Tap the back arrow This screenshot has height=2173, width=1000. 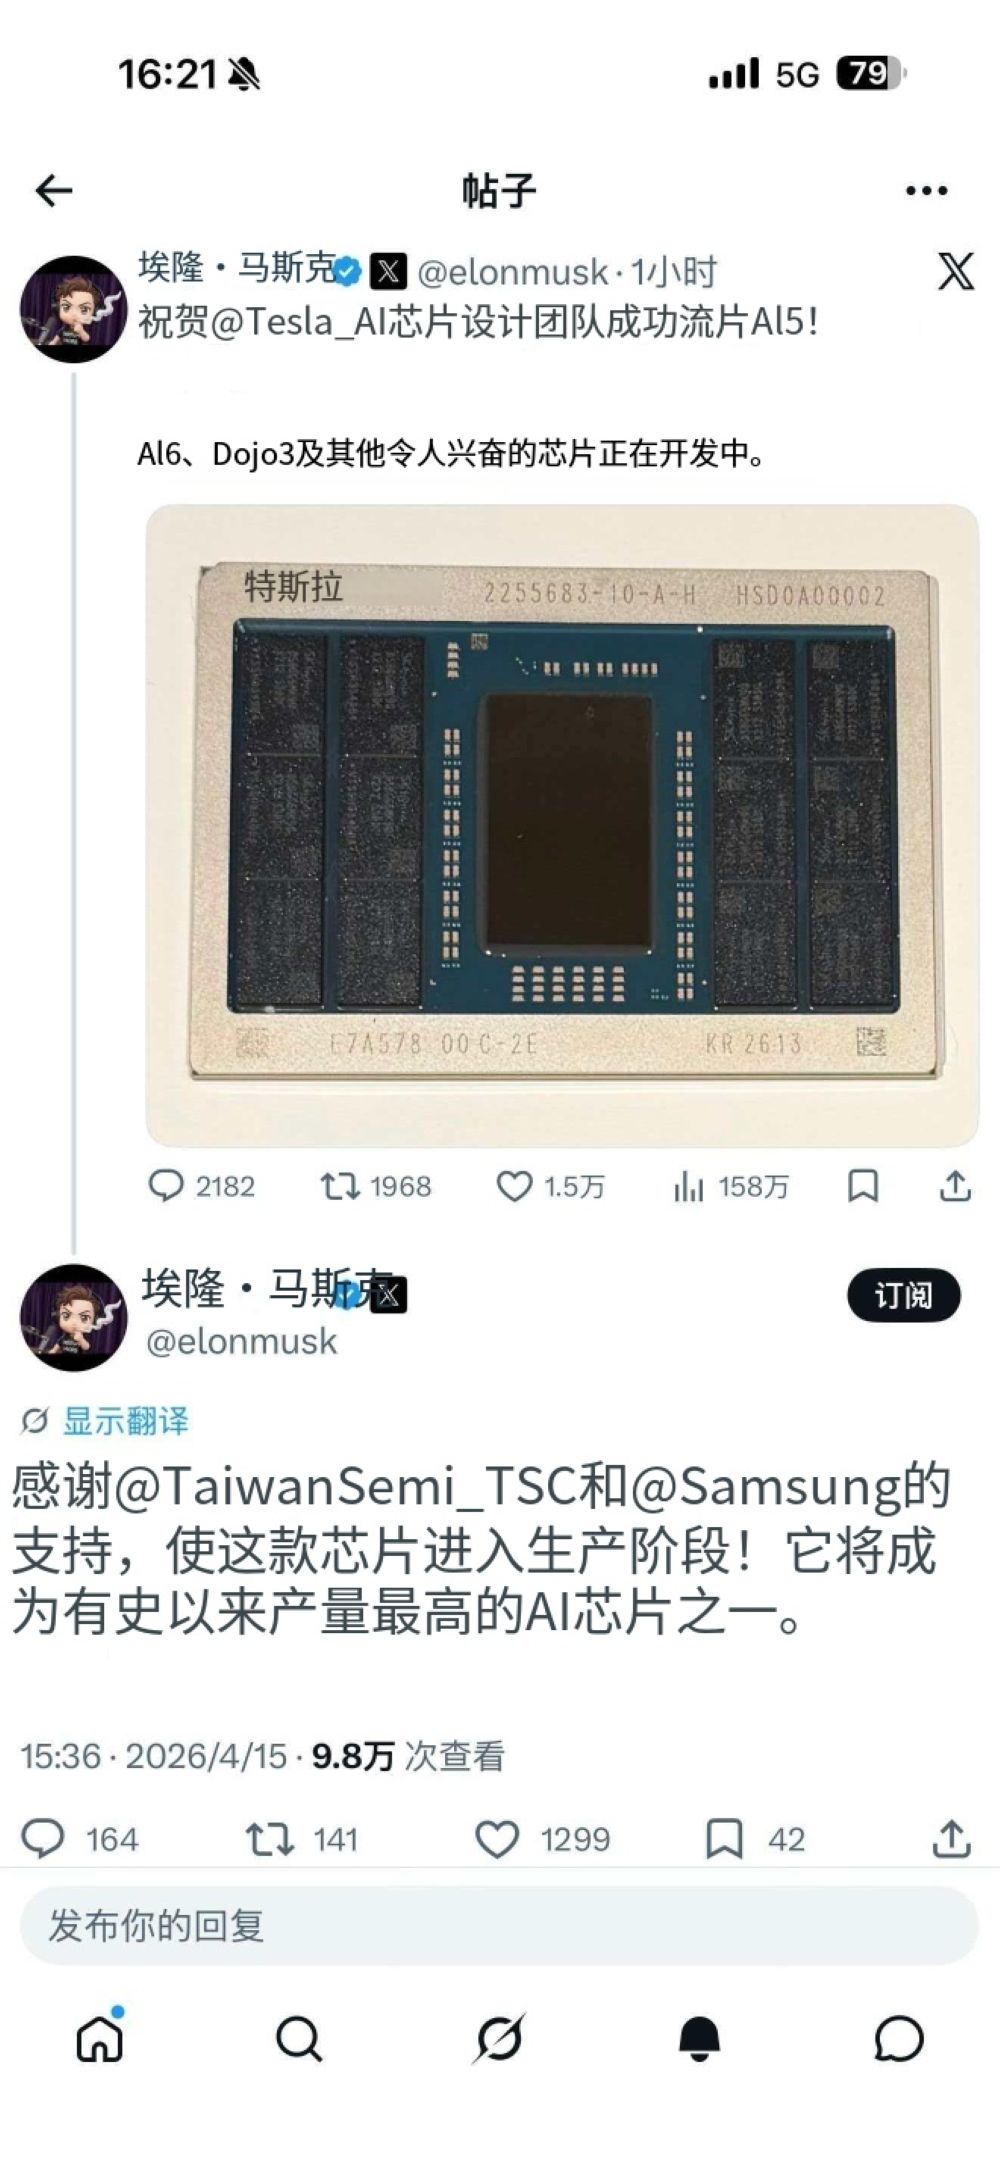[54, 190]
